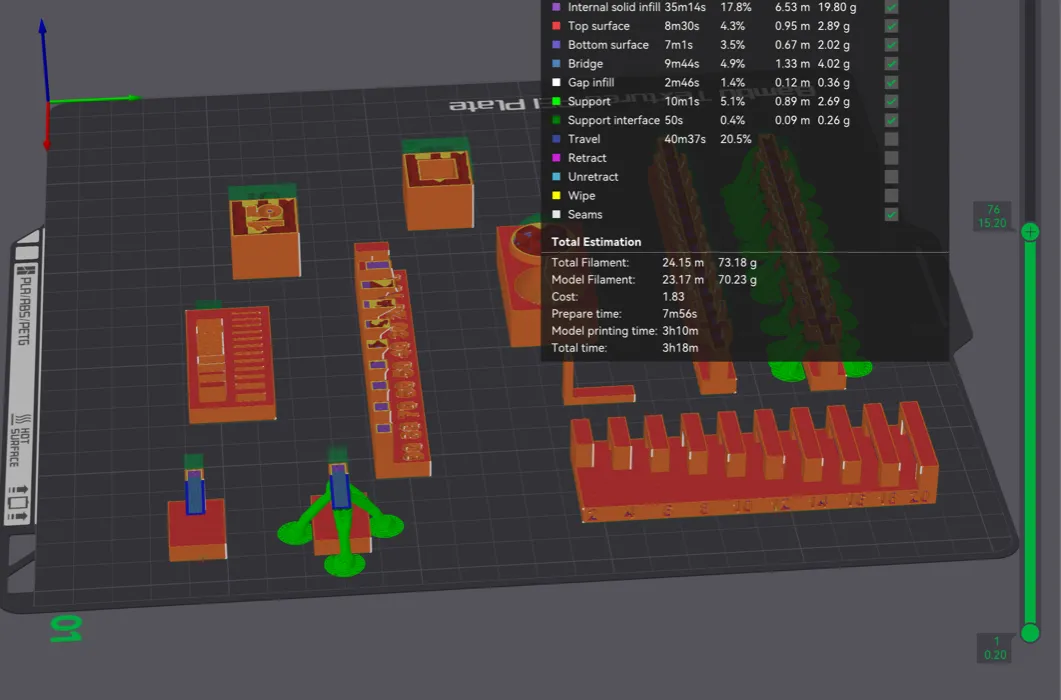The height and width of the screenshot is (700, 1061).
Task: Click the cyan Unretract color swatch
Action: tap(556, 177)
